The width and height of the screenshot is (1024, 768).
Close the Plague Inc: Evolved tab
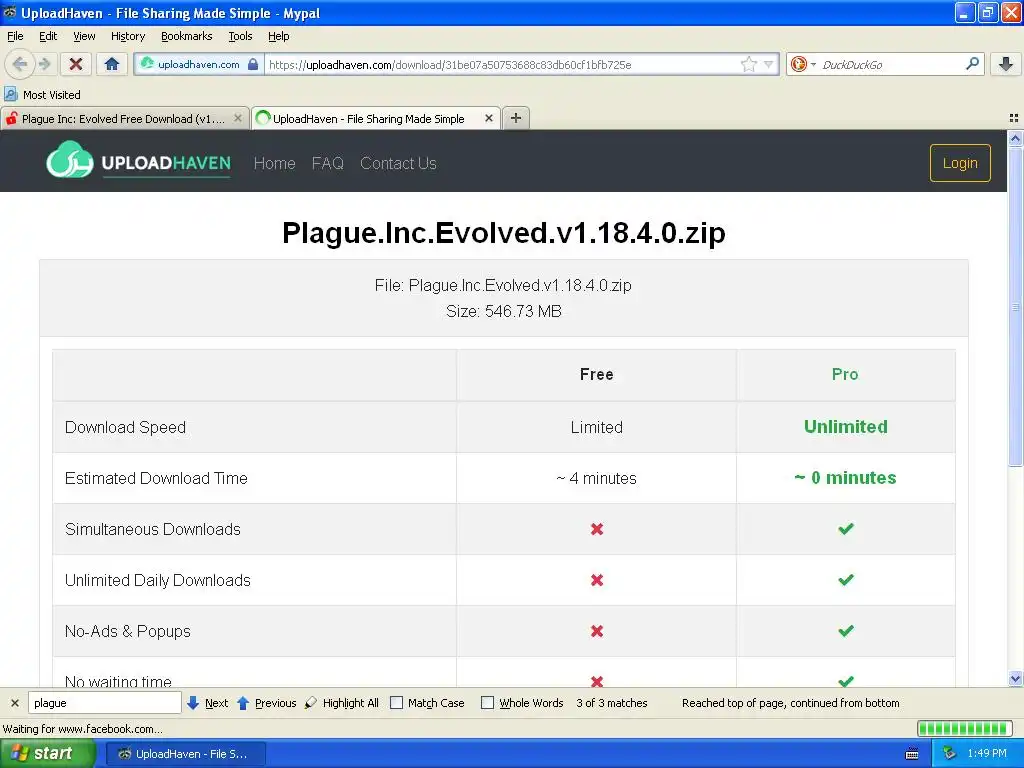click(238, 118)
